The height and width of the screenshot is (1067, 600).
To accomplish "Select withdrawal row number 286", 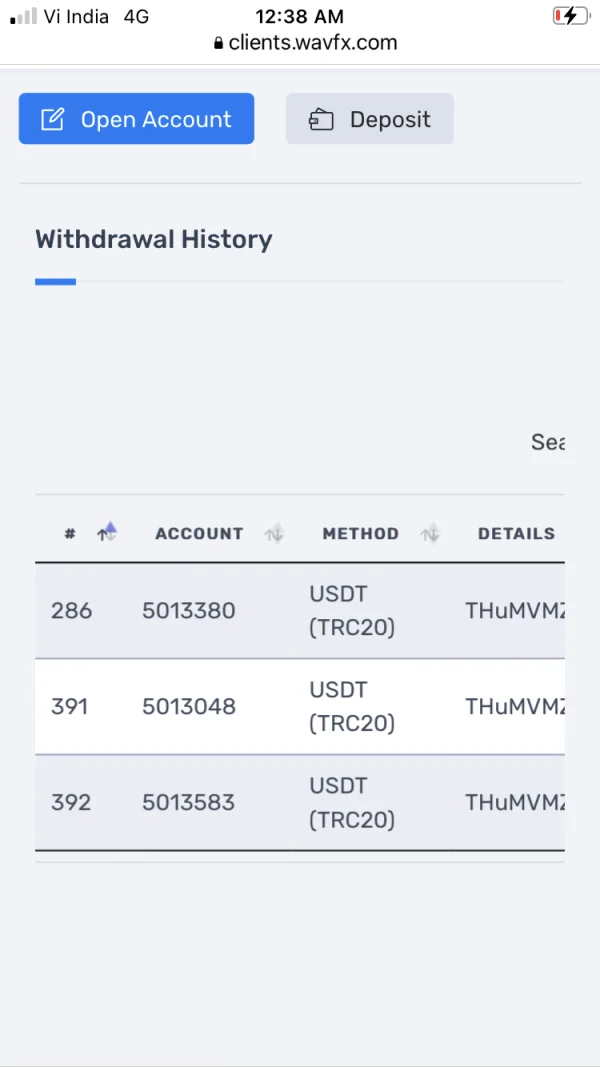I will pyautogui.click(x=71, y=611).
